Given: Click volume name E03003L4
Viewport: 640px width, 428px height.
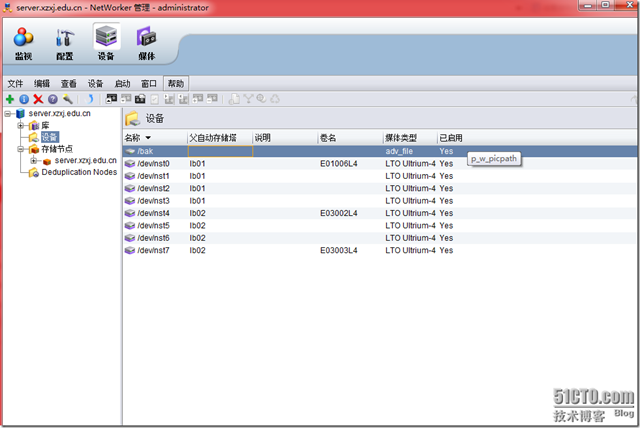Looking at the screenshot, I should (339, 250).
